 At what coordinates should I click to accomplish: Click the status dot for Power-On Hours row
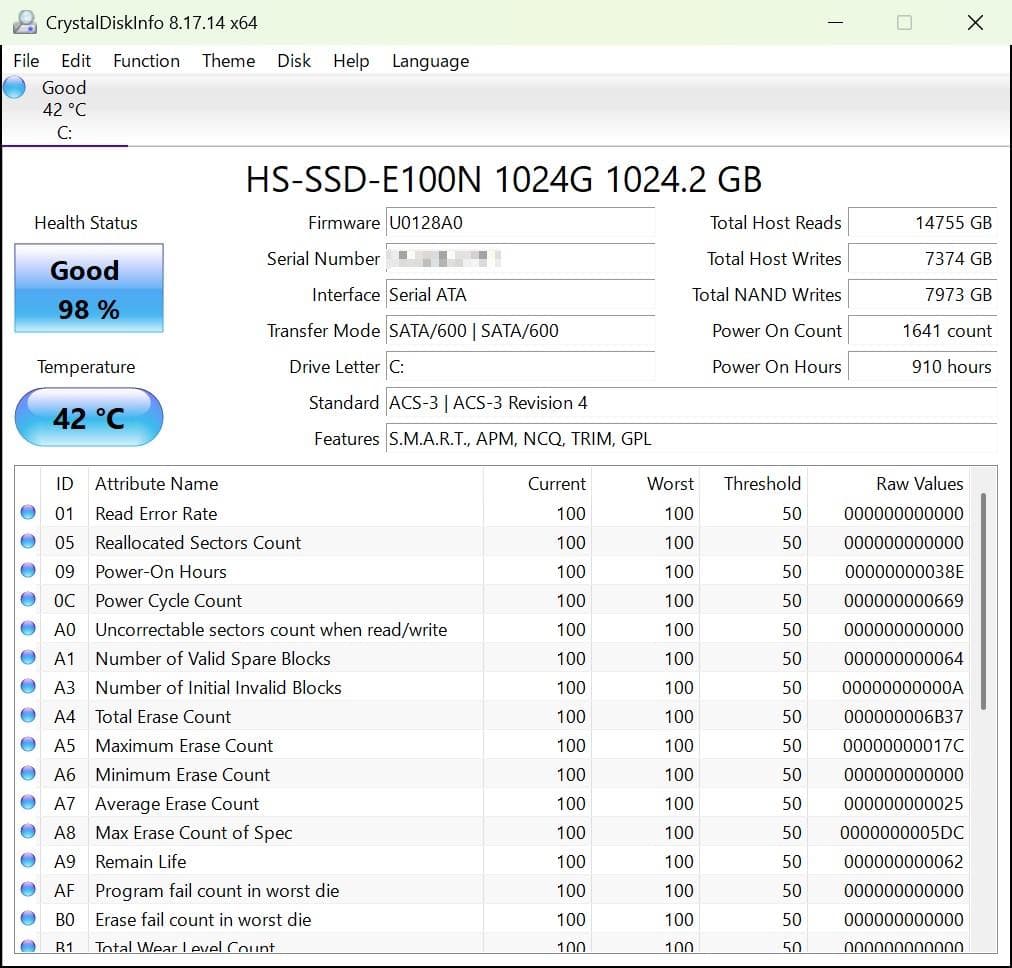28,570
